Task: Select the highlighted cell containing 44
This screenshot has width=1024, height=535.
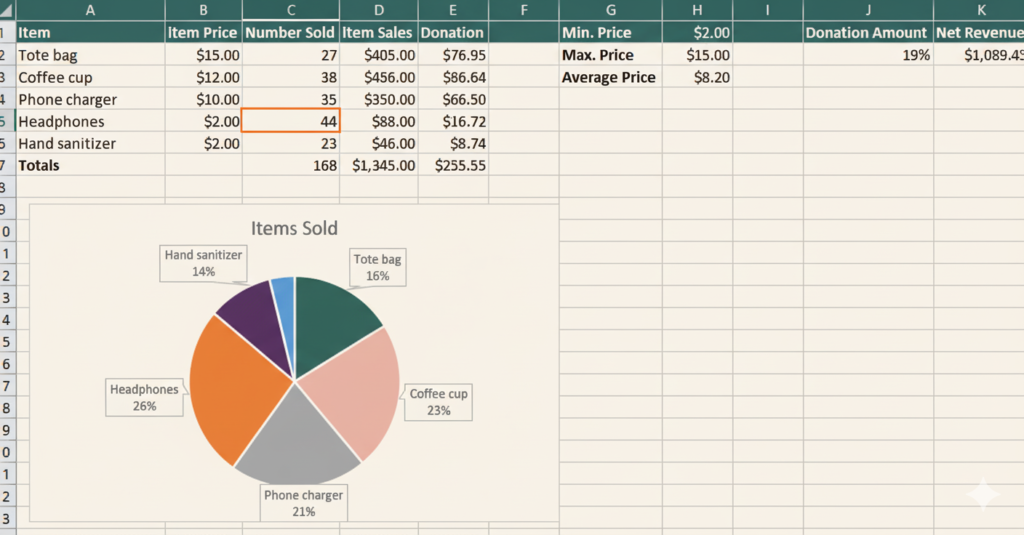Action: click(291, 121)
